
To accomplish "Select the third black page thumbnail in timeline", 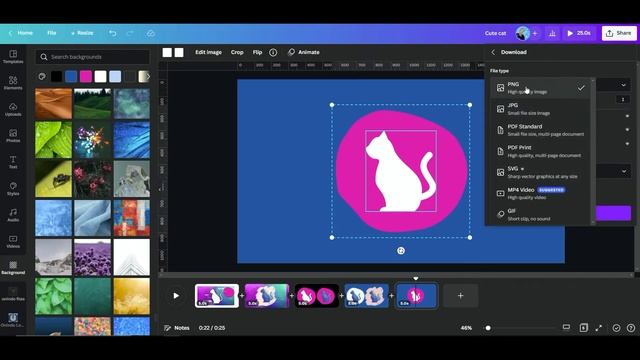I will 317,296.
